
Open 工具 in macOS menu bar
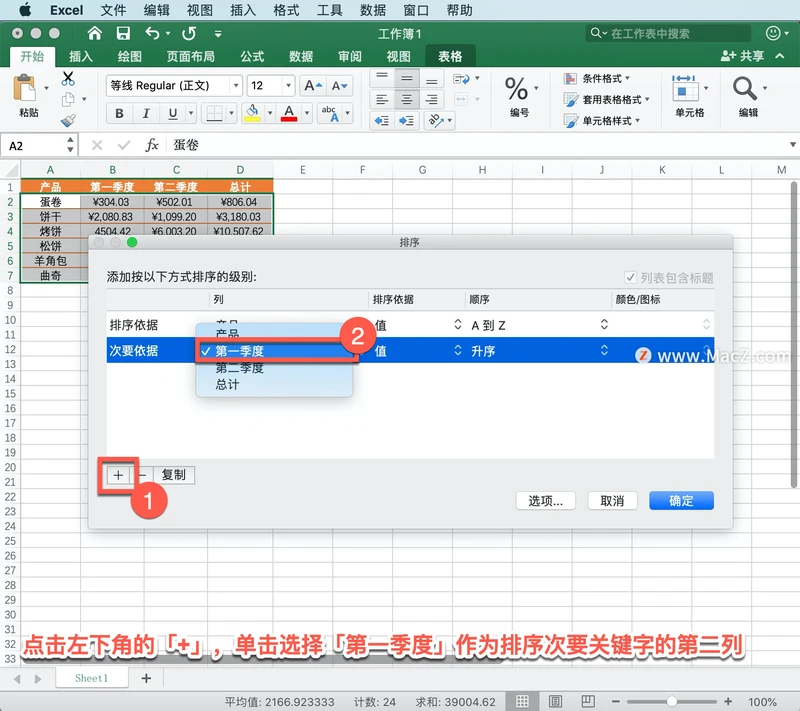[329, 10]
